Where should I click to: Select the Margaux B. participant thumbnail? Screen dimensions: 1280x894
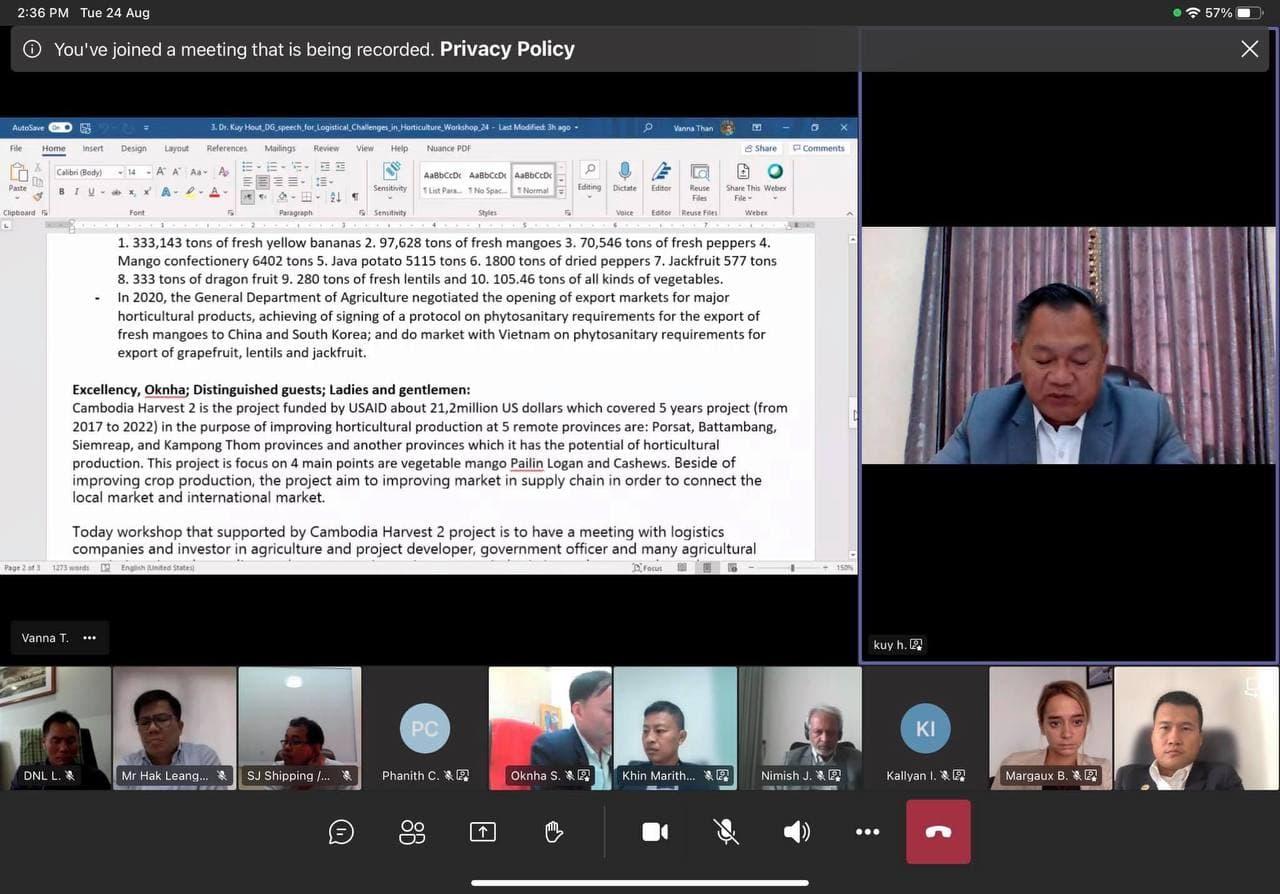tap(1051, 728)
